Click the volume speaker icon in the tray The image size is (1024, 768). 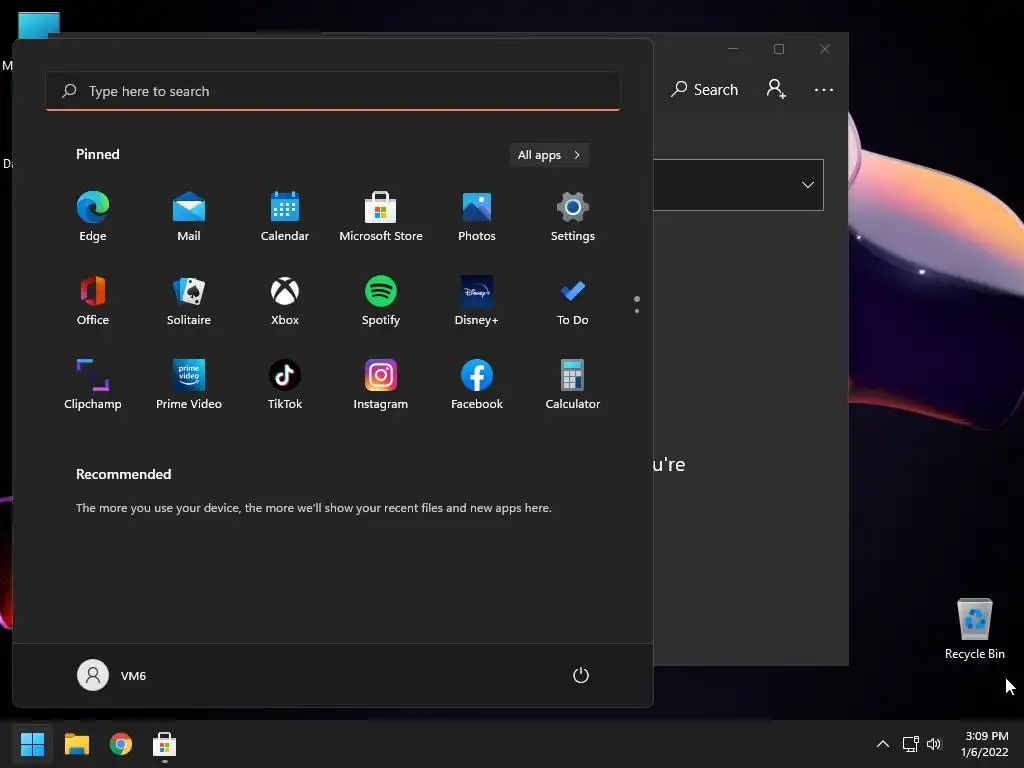[934, 744]
